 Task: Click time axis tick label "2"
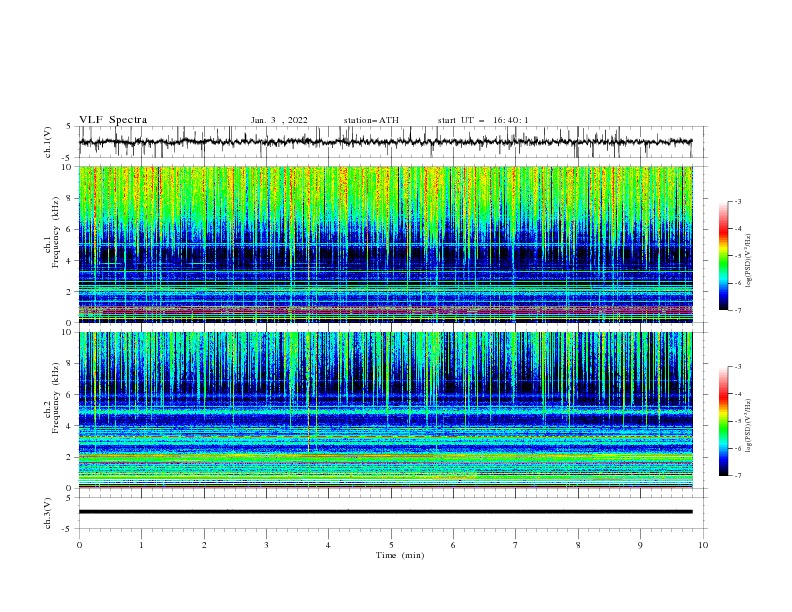pyautogui.click(x=204, y=545)
